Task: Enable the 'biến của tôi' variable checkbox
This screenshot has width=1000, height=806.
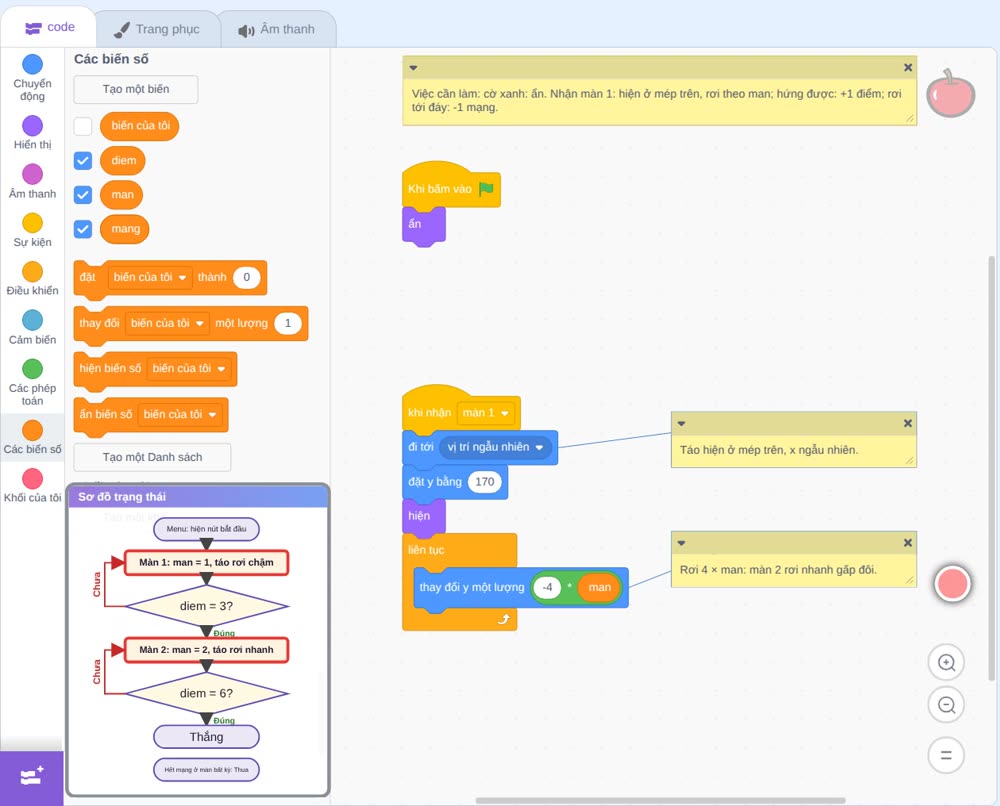Action: tap(83, 126)
